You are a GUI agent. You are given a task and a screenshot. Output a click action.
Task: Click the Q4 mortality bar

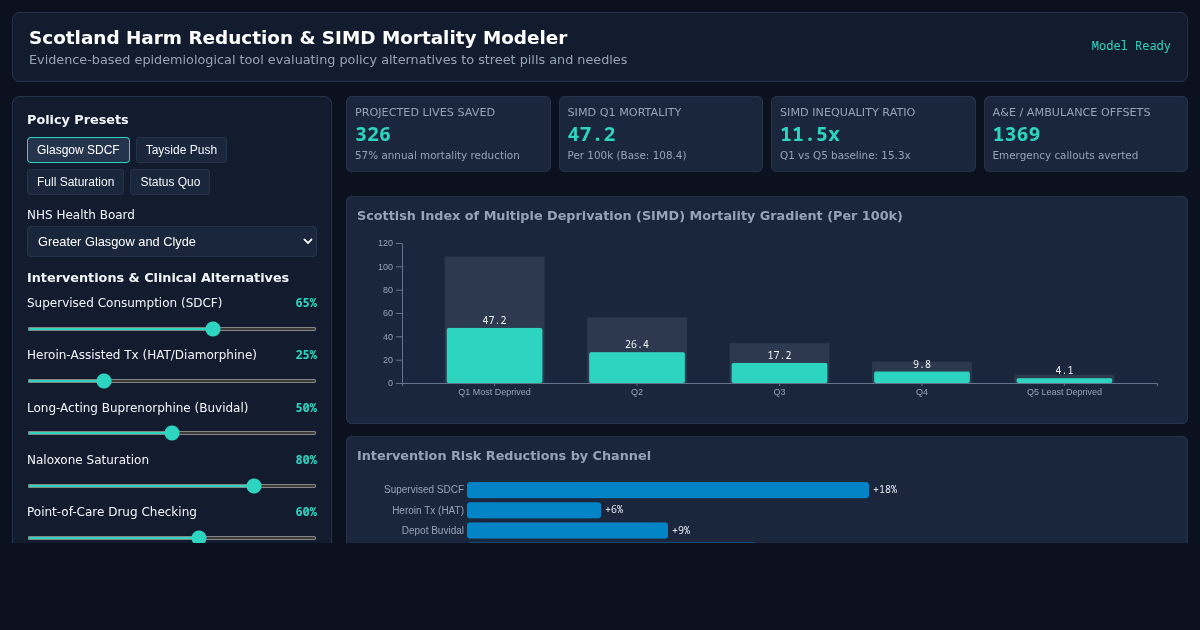[922, 377]
